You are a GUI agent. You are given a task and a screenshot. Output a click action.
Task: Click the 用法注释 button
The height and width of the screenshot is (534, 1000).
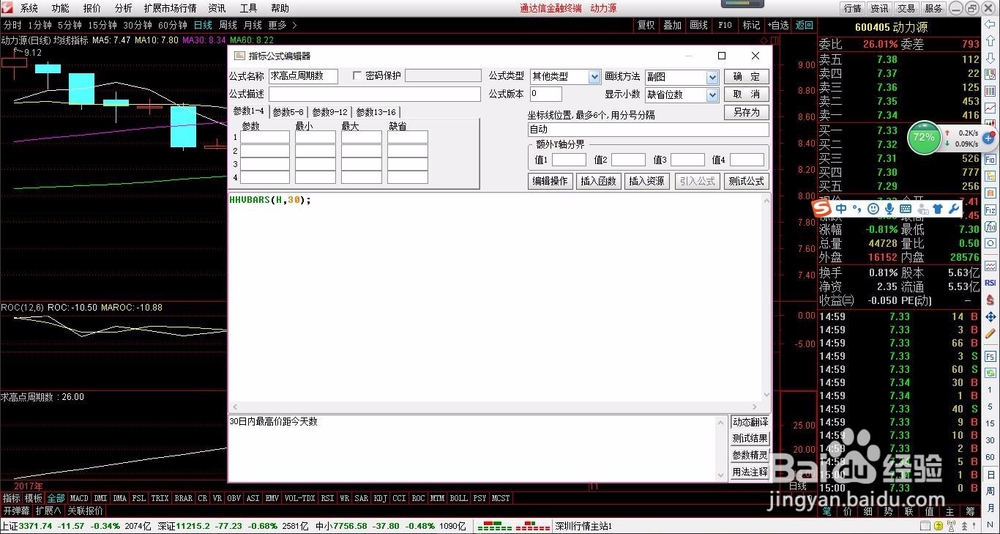[750, 472]
